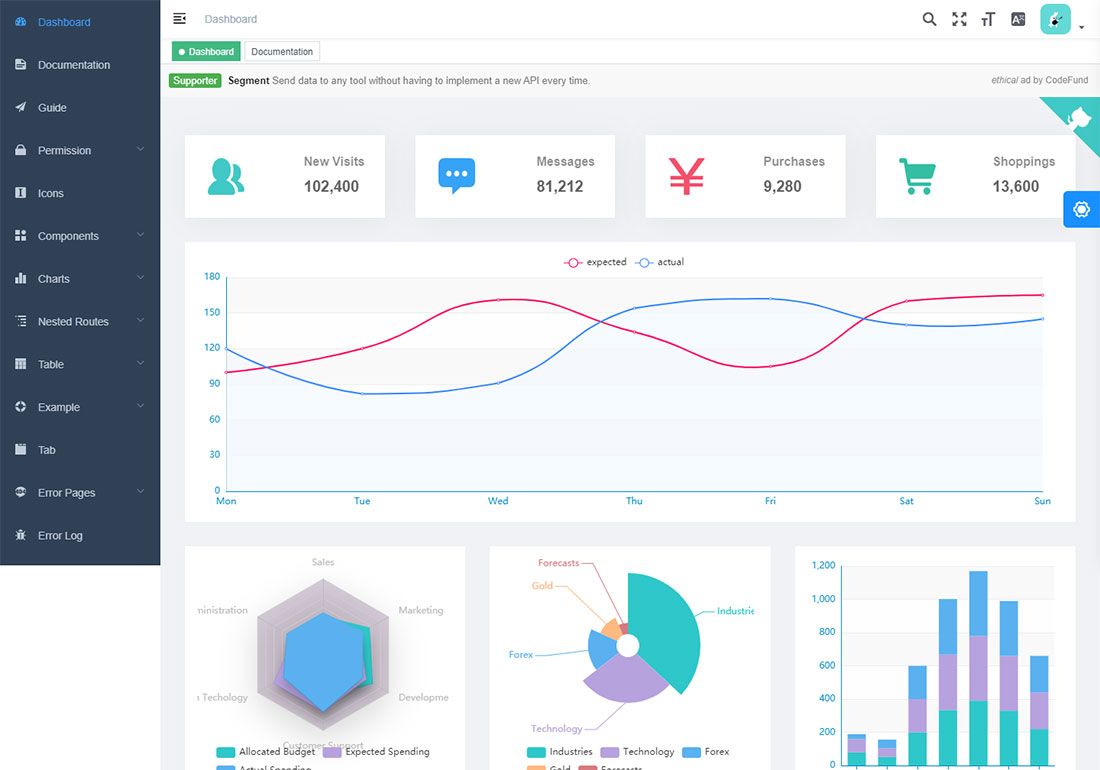Click the Shoppings cart icon
The height and width of the screenshot is (770, 1100).
click(917, 176)
